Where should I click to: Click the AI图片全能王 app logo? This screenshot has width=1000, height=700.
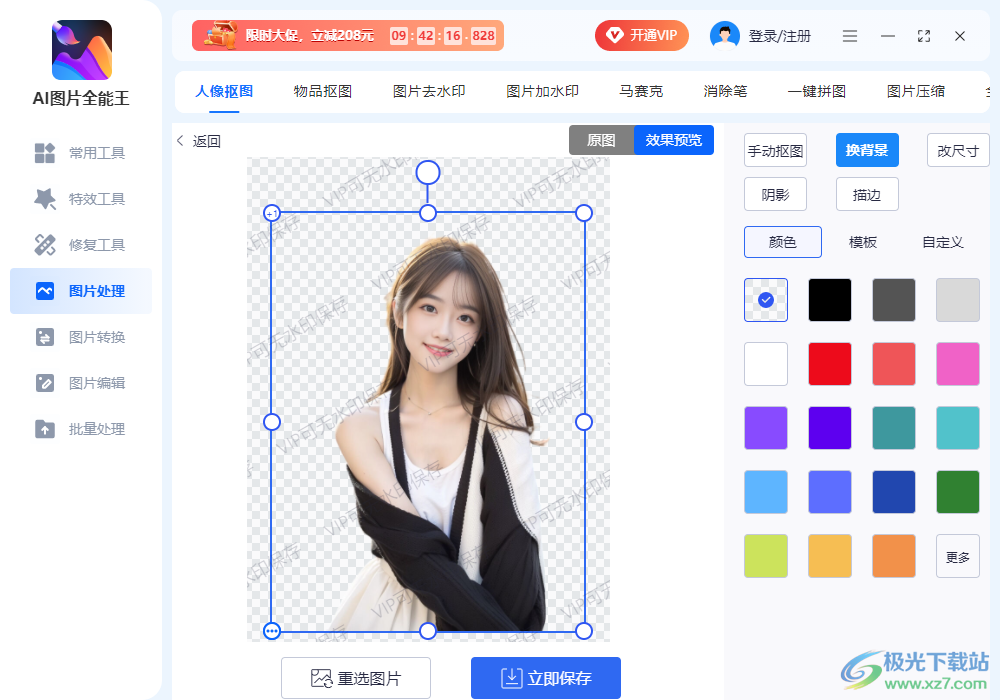pyautogui.click(x=80, y=49)
